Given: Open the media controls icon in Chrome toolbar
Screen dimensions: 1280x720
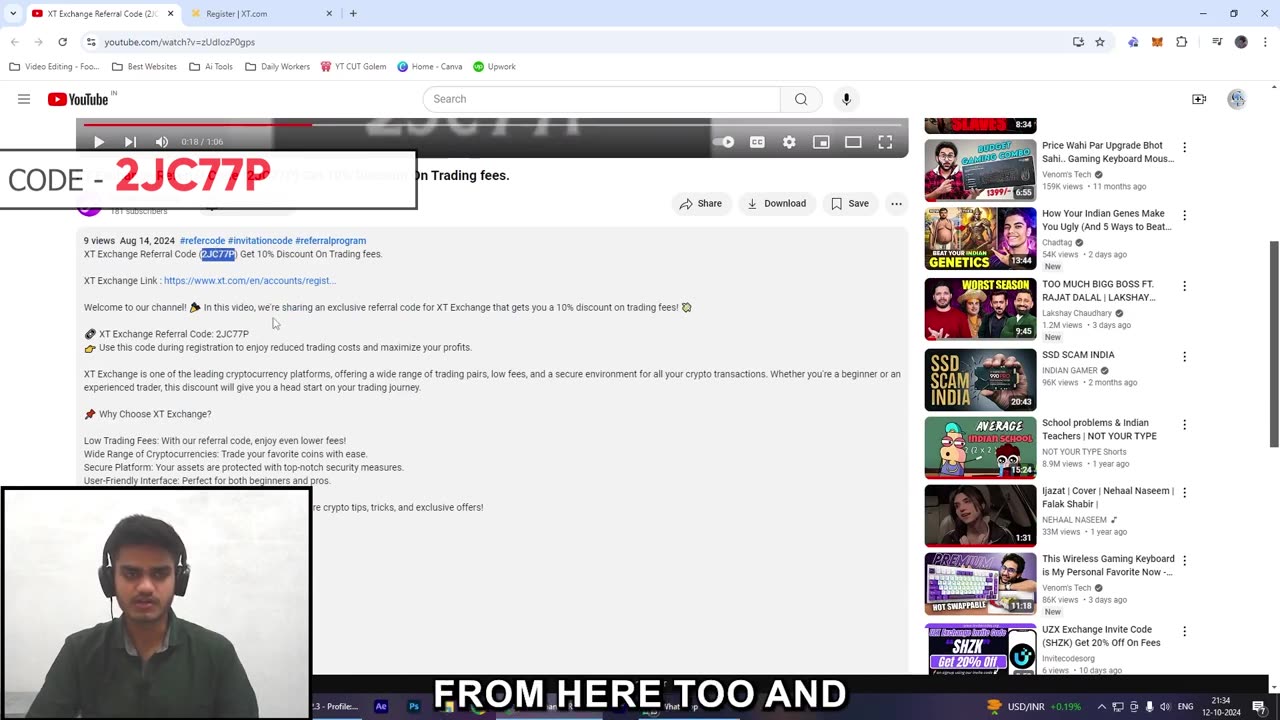Looking at the screenshot, I should (1217, 42).
